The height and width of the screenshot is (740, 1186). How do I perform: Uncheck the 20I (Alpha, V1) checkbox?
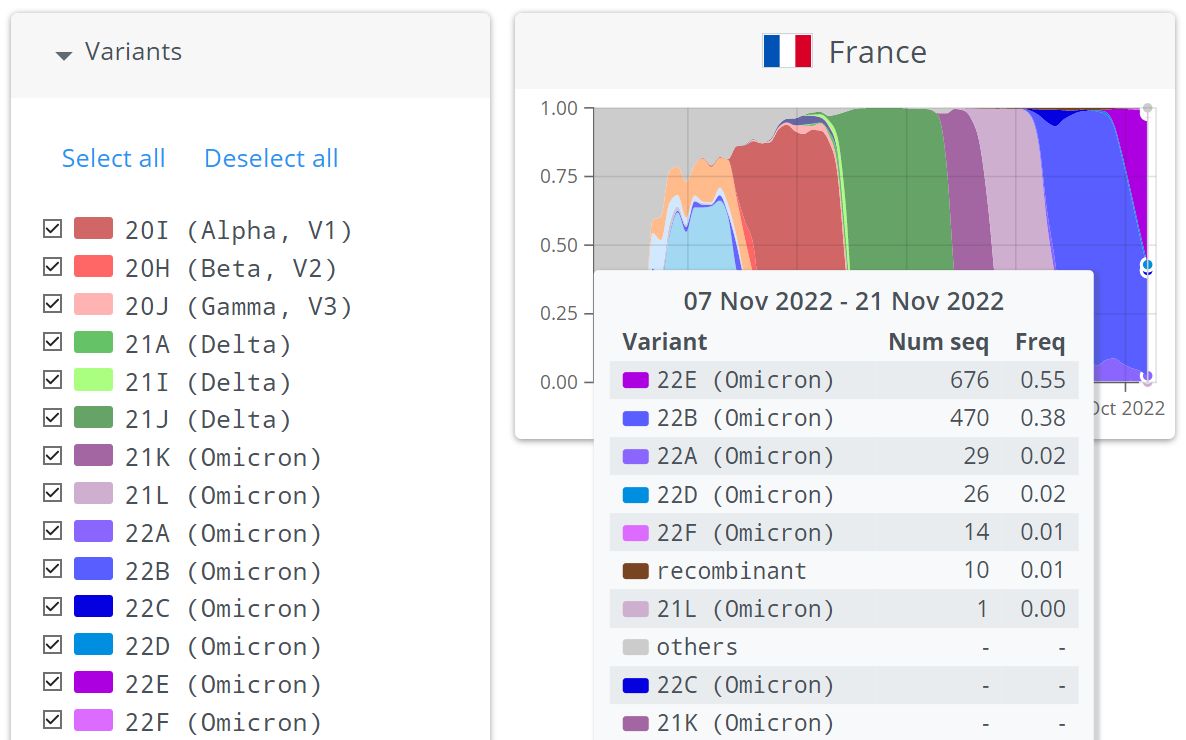coord(53,229)
